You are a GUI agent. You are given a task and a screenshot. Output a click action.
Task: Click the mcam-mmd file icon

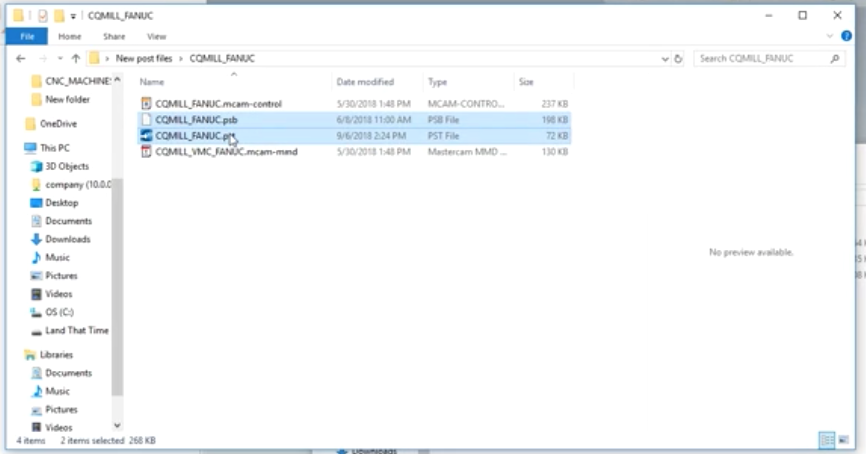click(146, 152)
